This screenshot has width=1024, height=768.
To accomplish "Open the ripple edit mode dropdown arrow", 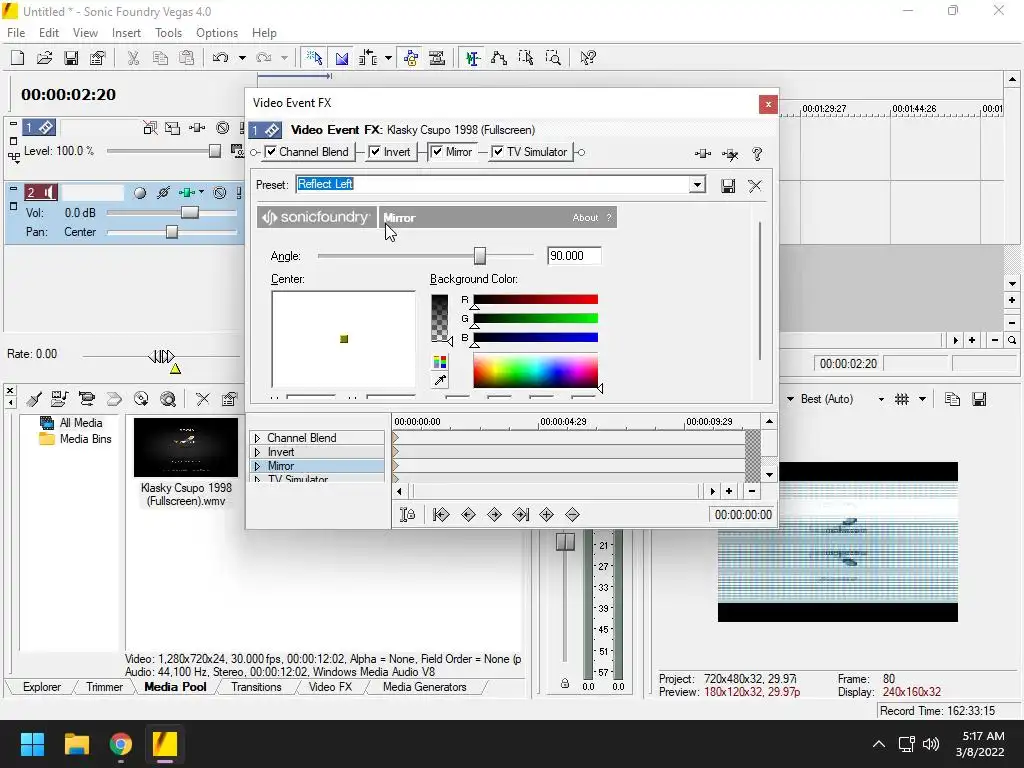I will pos(389,58).
